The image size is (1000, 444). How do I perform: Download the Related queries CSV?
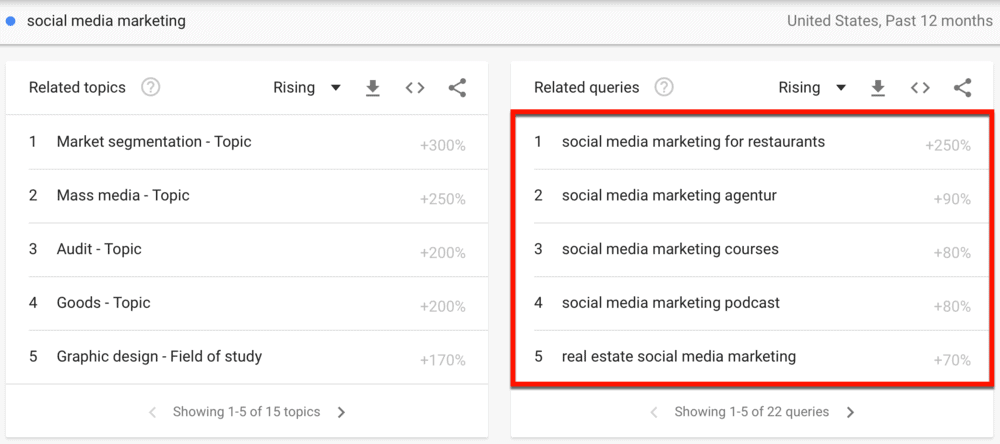point(878,88)
